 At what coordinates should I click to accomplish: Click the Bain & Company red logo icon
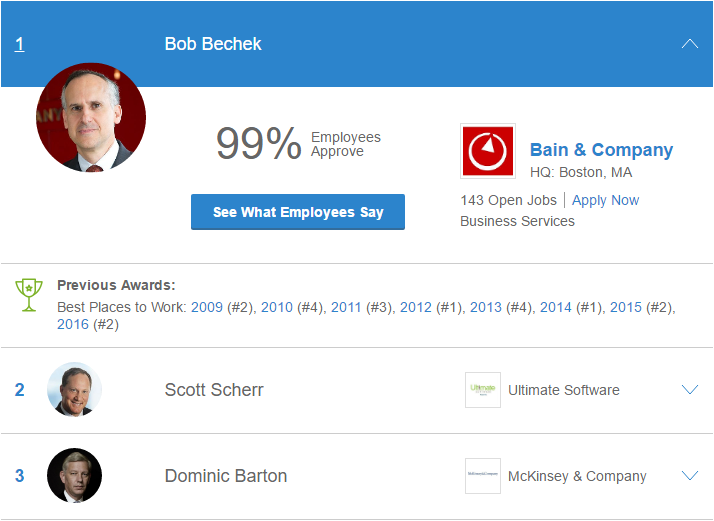[487, 151]
